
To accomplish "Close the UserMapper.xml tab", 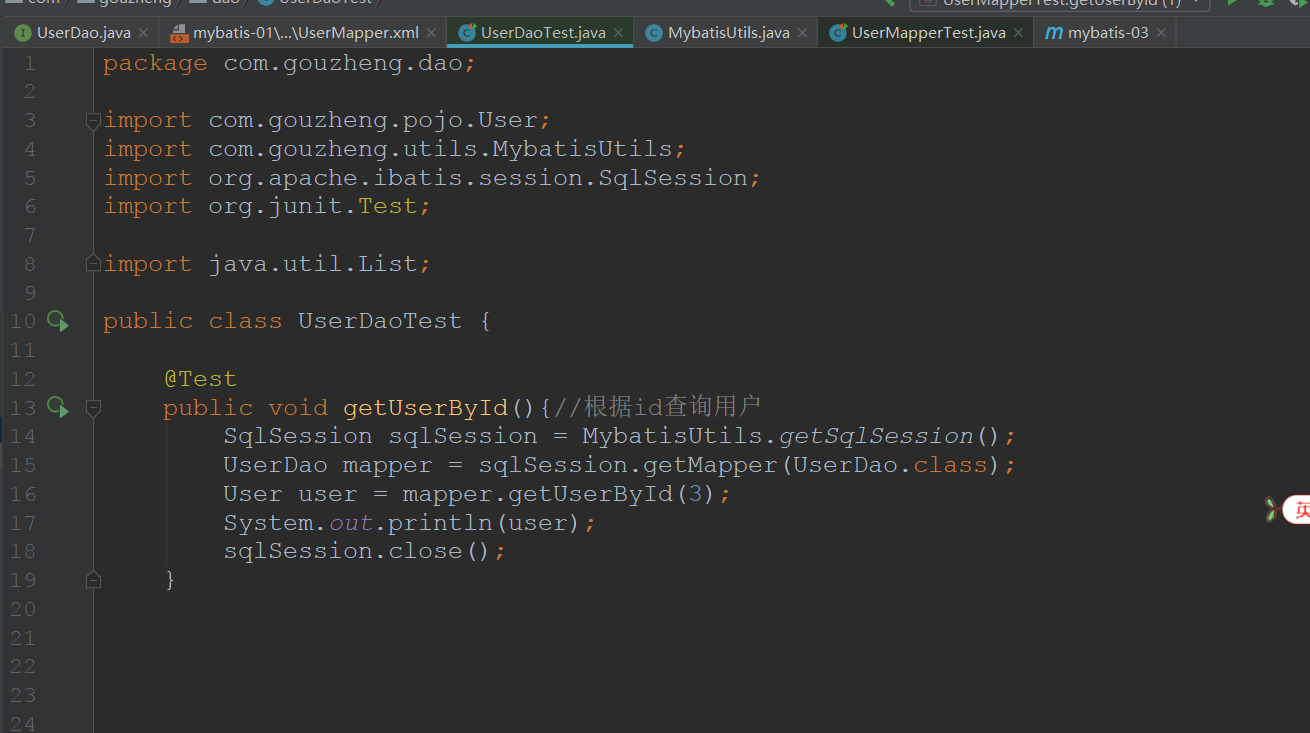I will pyautogui.click(x=432, y=33).
